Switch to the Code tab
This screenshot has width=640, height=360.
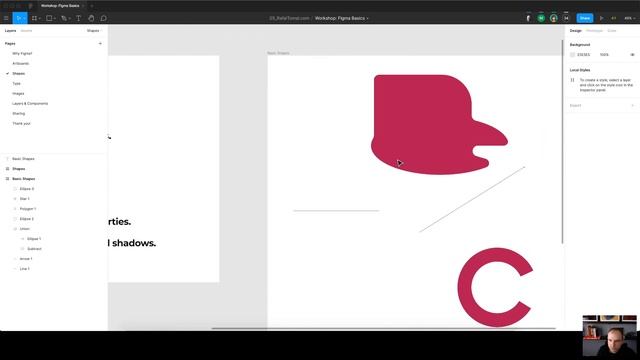pos(611,31)
